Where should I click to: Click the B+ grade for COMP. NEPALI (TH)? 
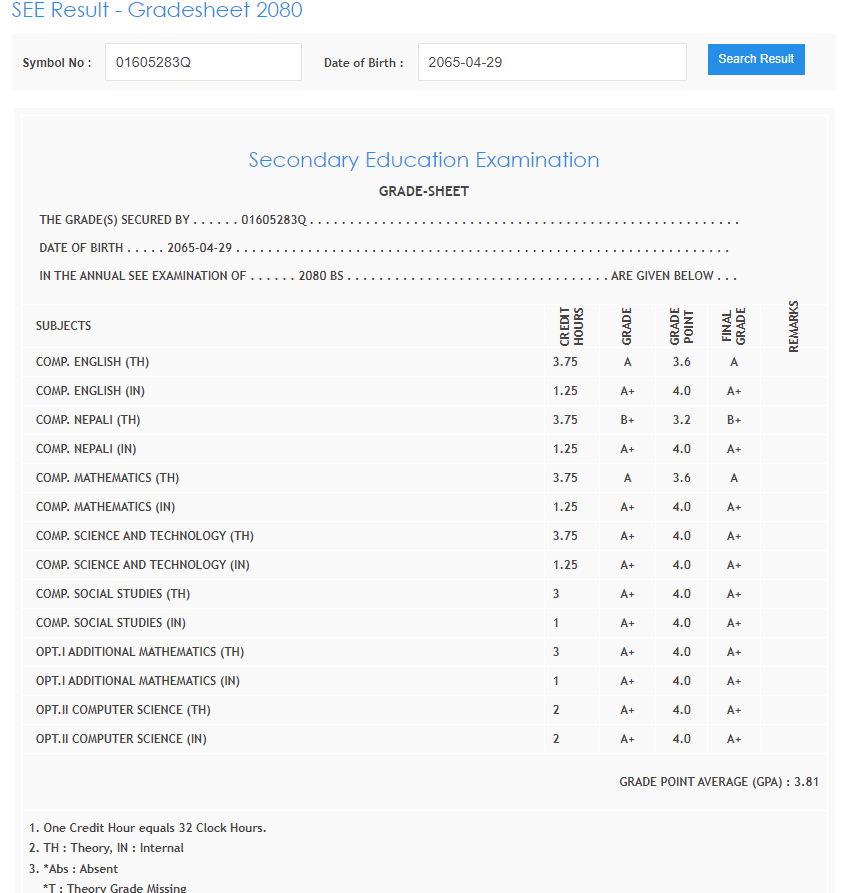(x=627, y=420)
